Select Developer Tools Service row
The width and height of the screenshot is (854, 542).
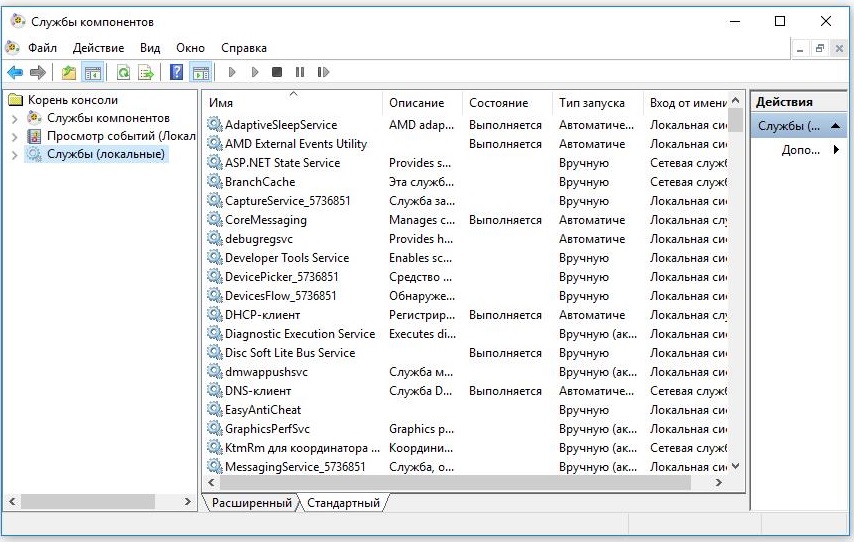pyautogui.click(x=287, y=258)
